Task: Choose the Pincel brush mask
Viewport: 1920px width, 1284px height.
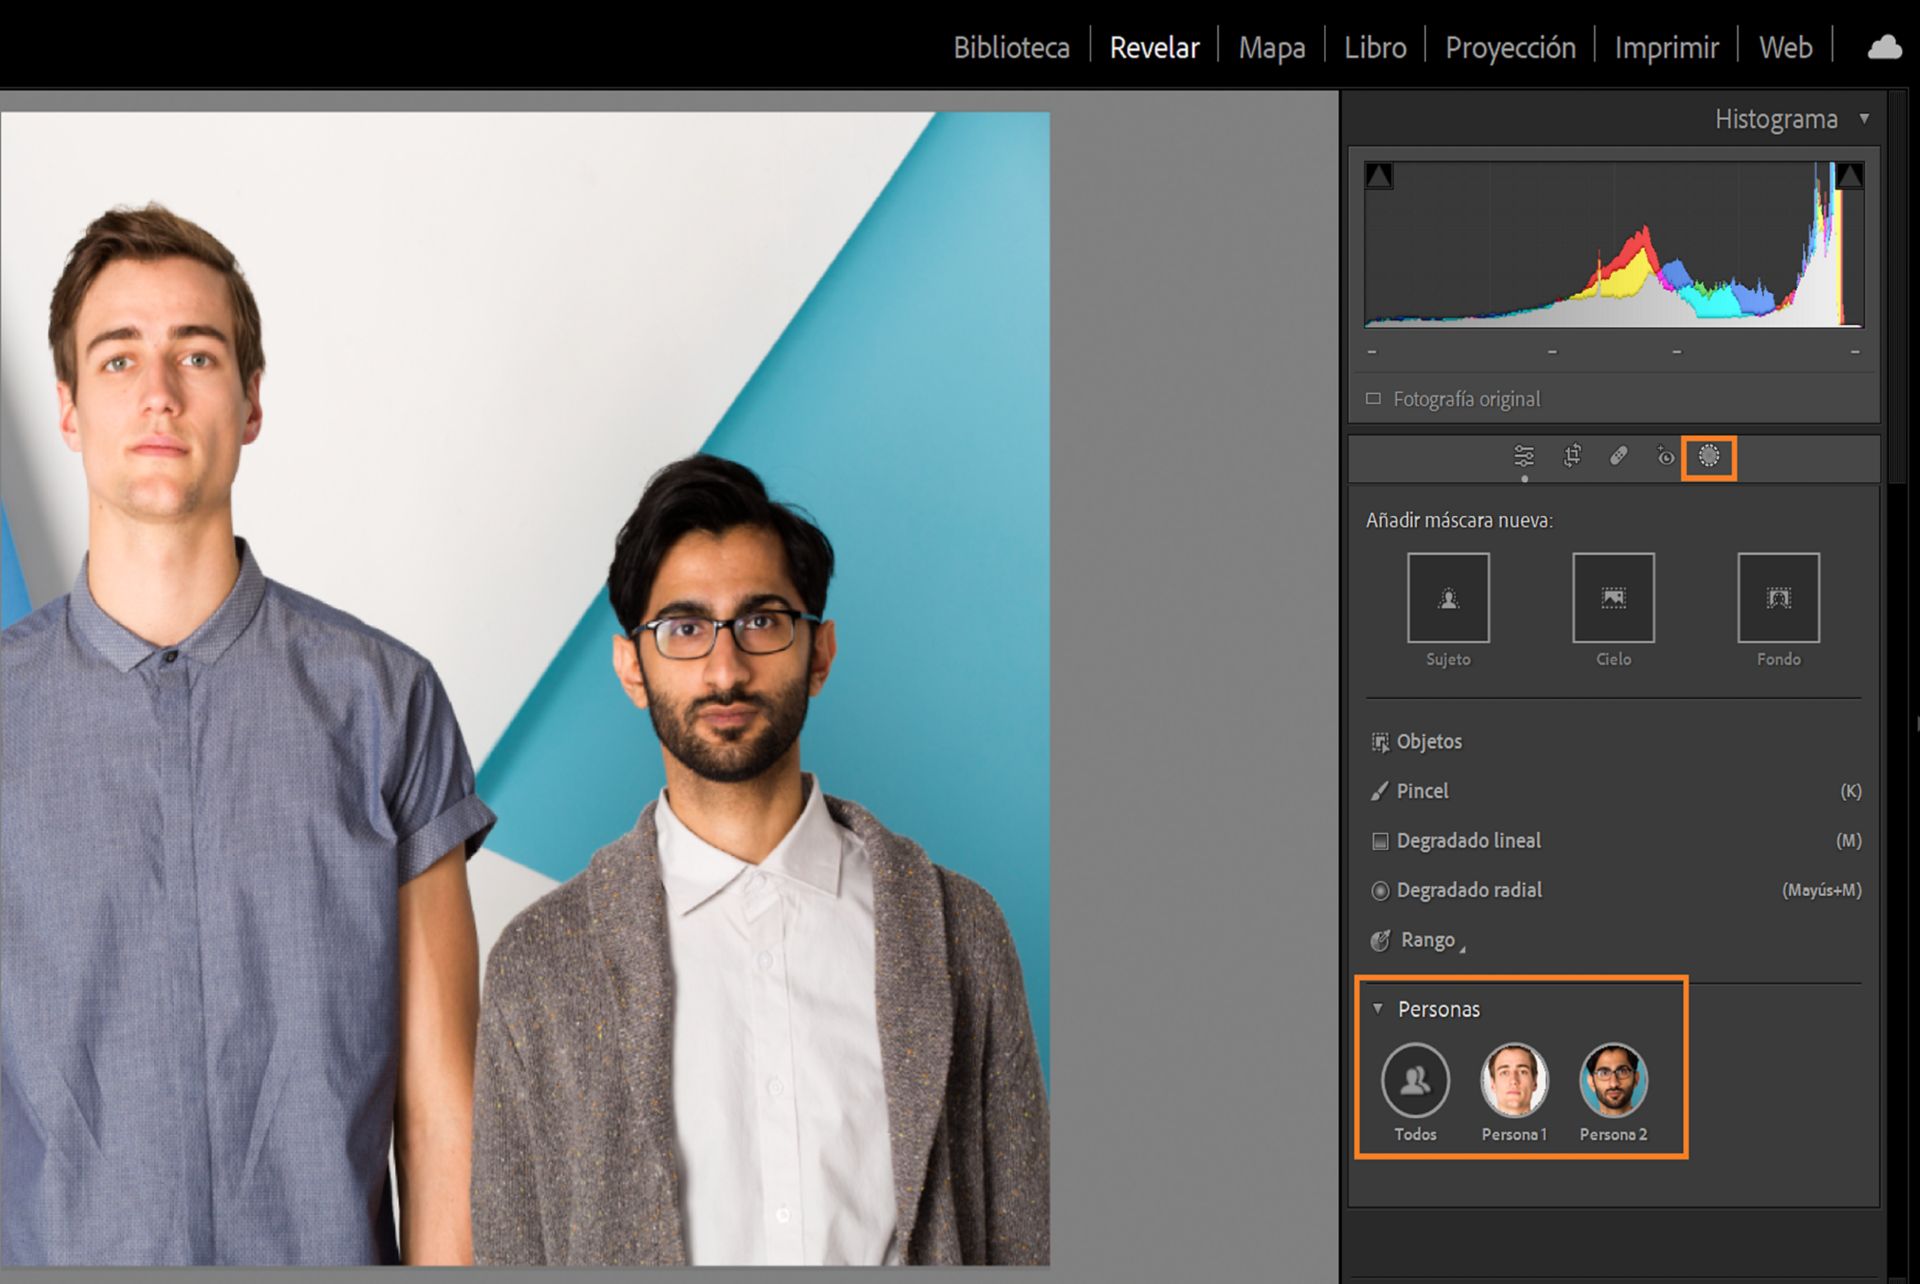Action: click(x=1422, y=791)
